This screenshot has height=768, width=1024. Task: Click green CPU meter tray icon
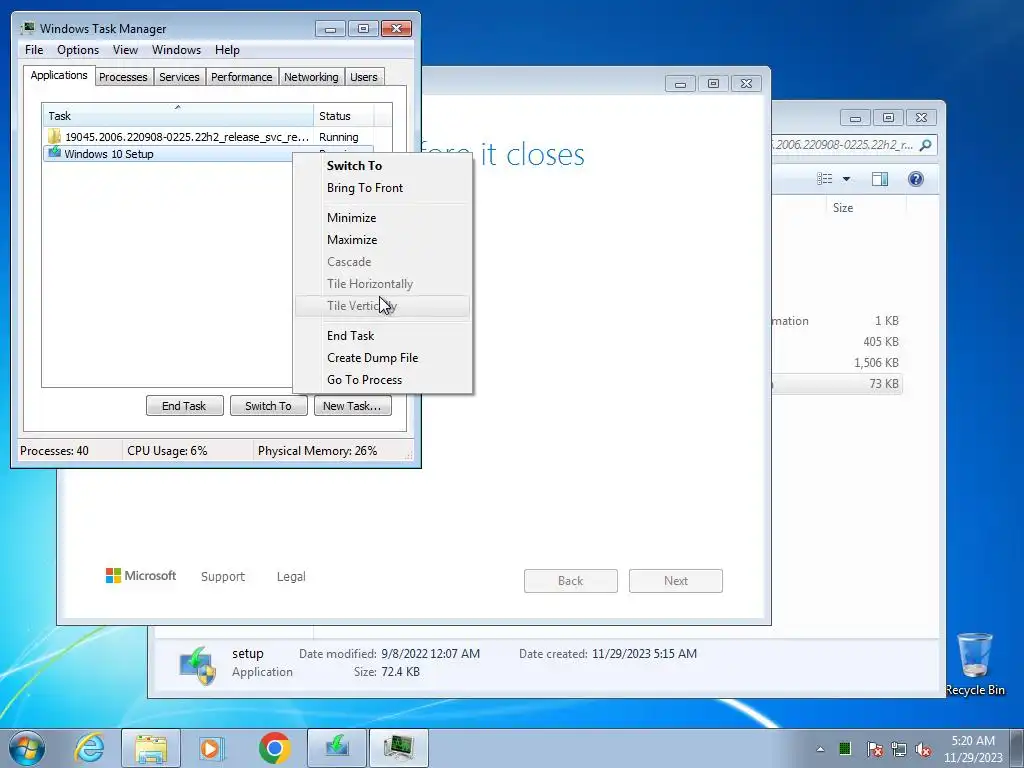845,748
